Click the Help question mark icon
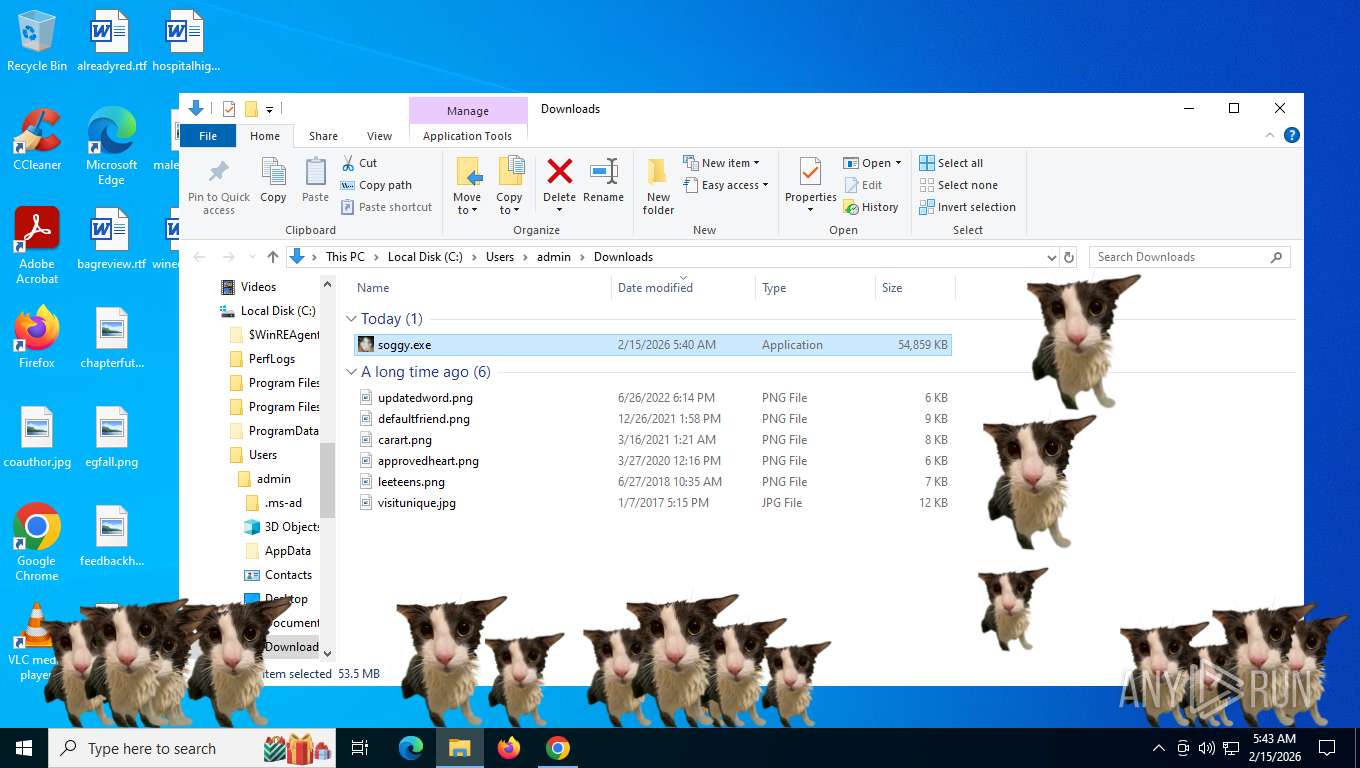 tap(1291, 135)
